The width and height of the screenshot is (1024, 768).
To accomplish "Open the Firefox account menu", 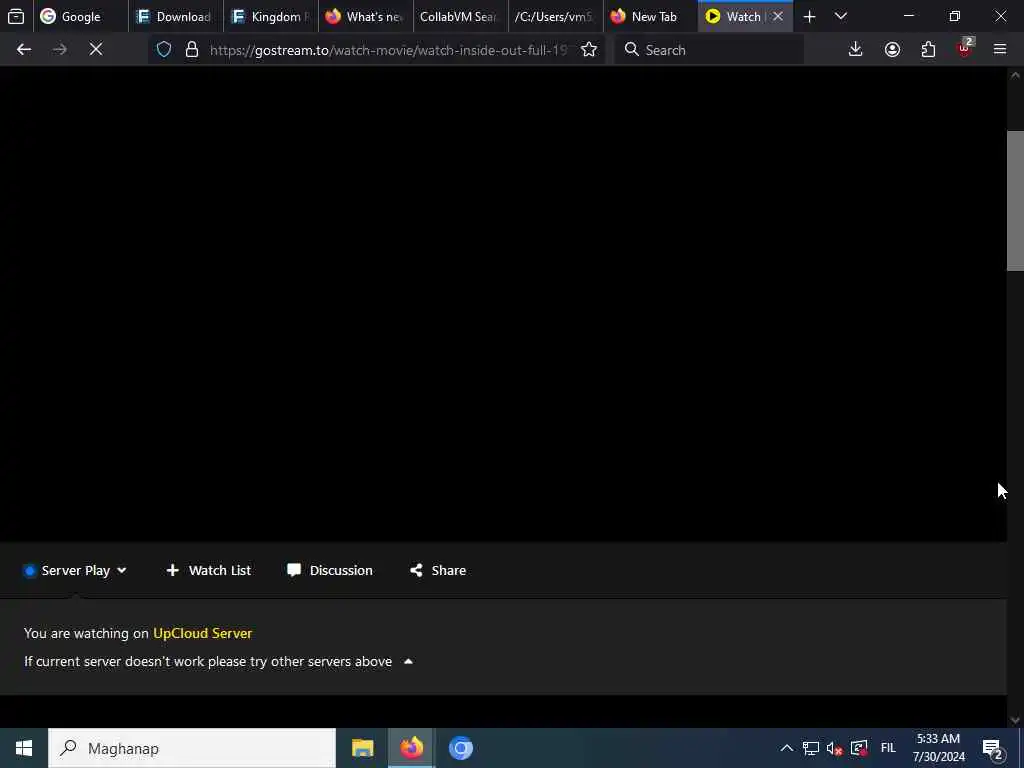I will [x=892, y=50].
